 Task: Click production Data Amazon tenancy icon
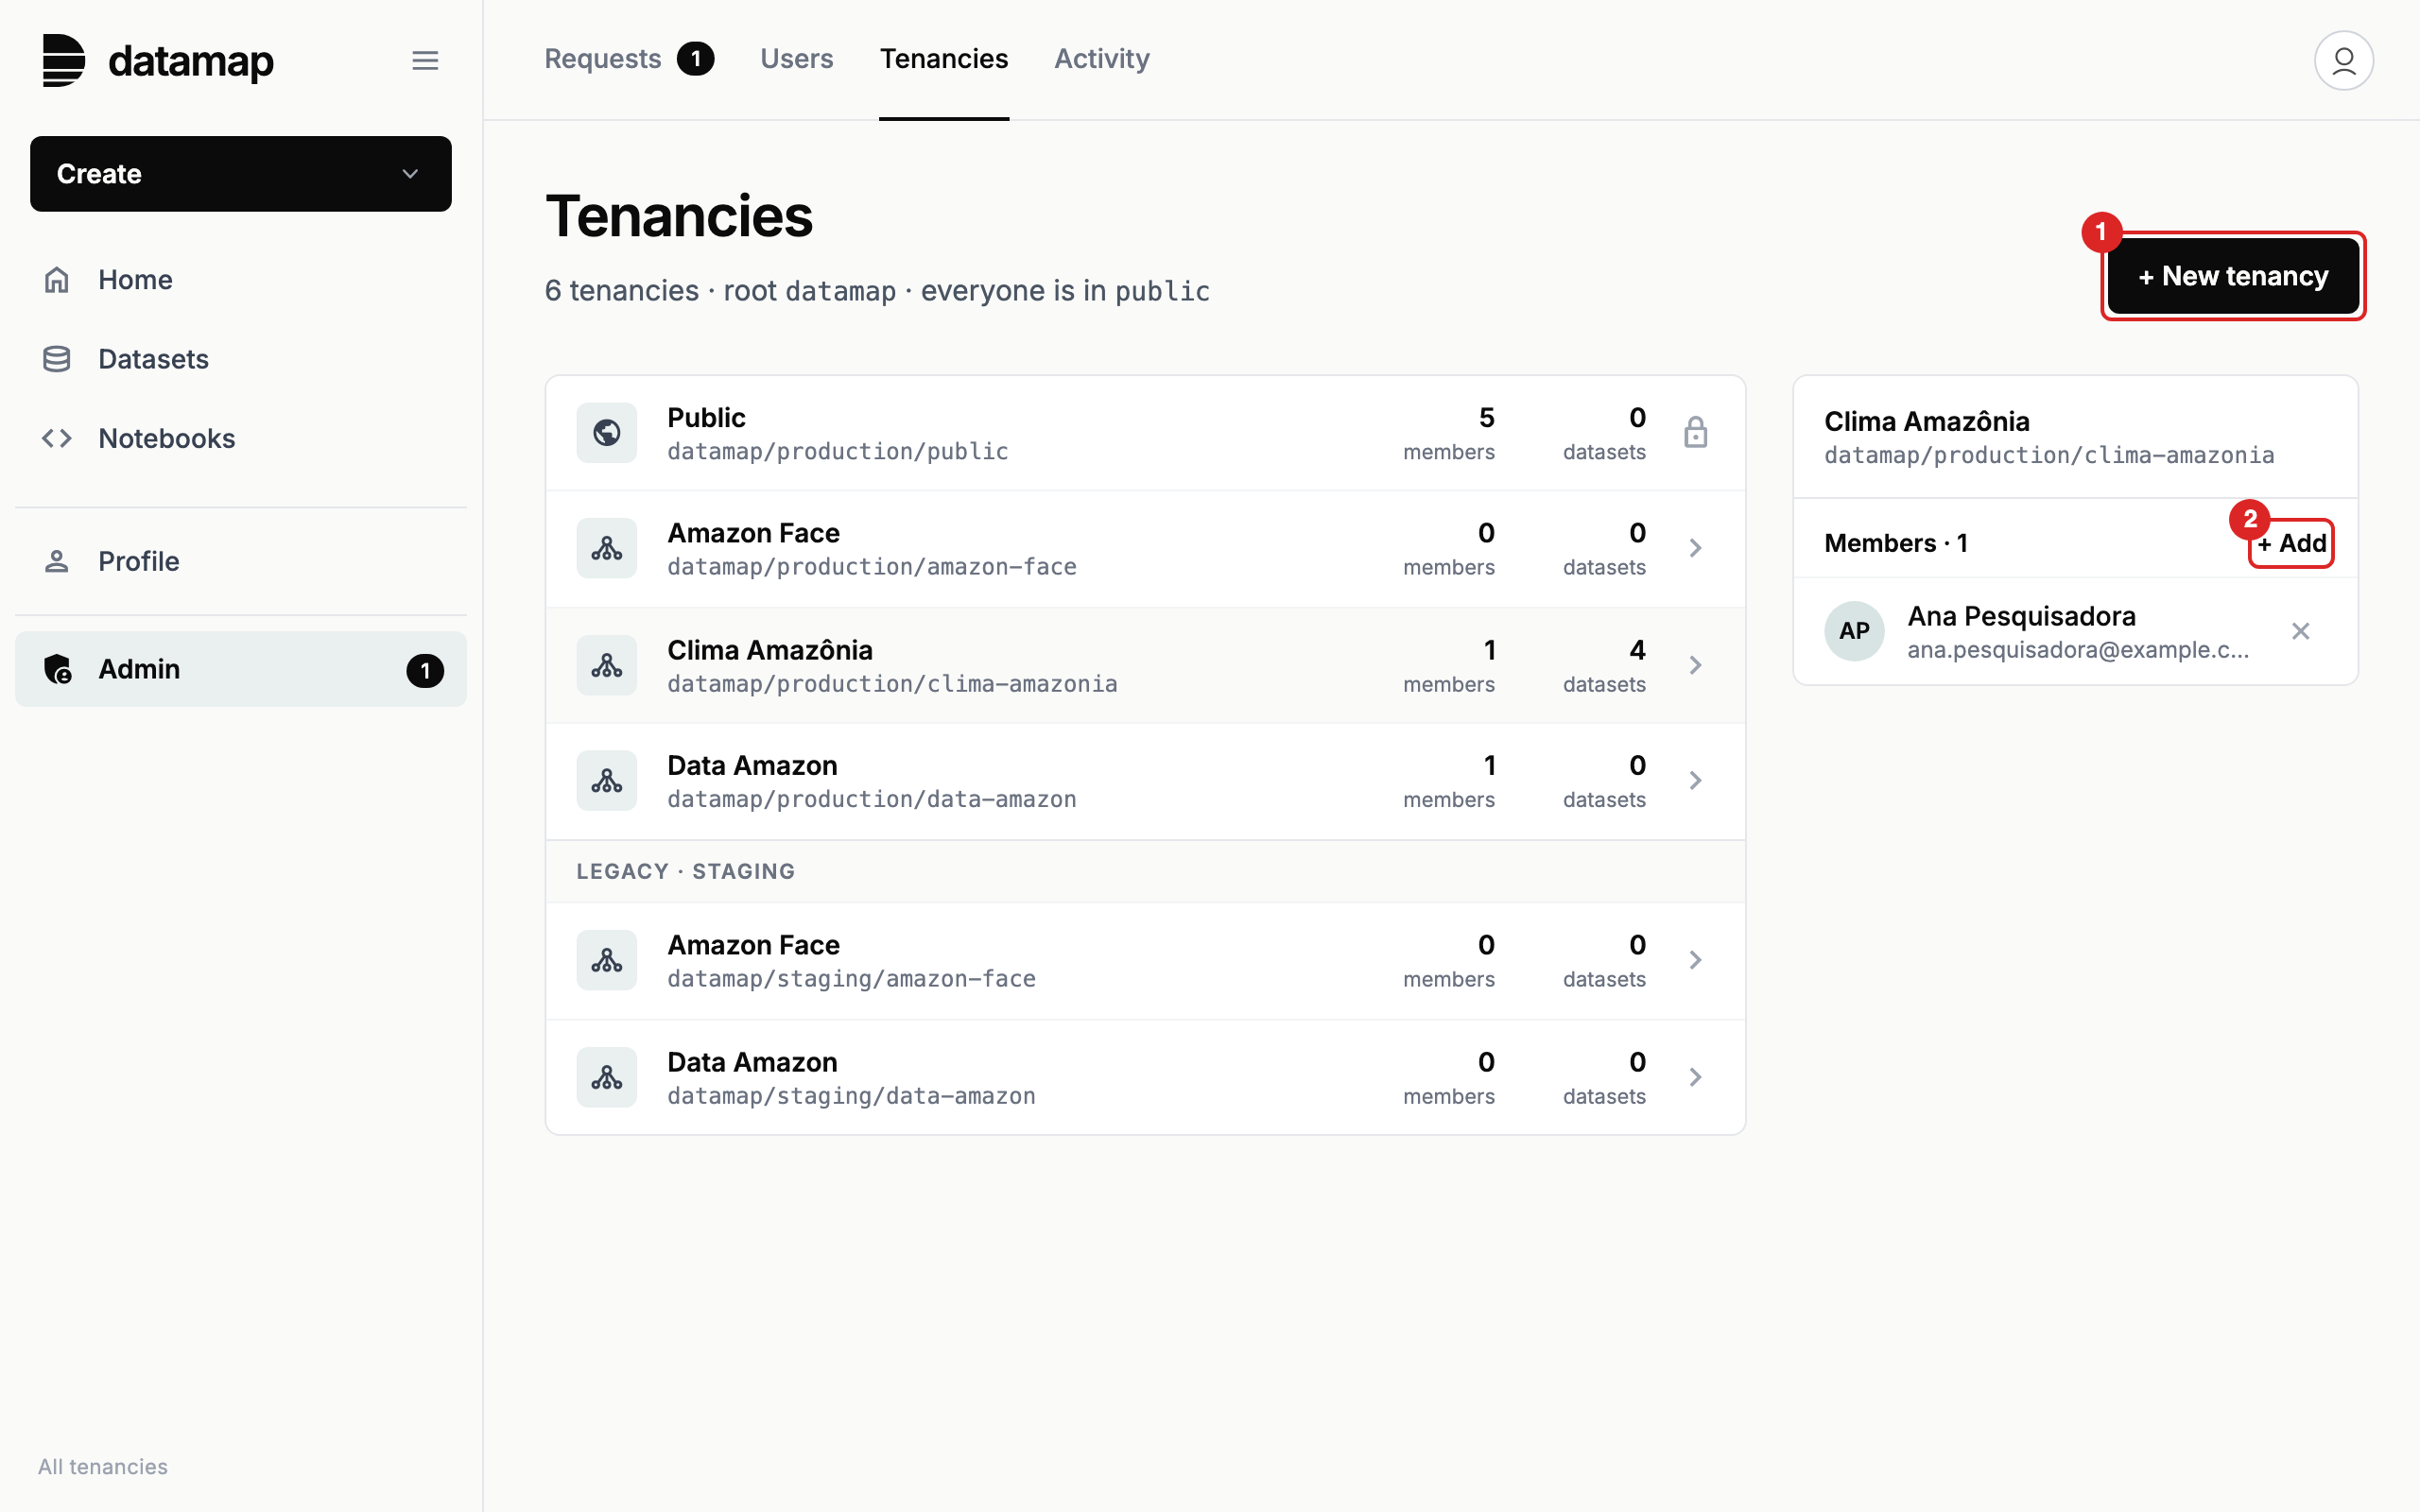click(607, 780)
